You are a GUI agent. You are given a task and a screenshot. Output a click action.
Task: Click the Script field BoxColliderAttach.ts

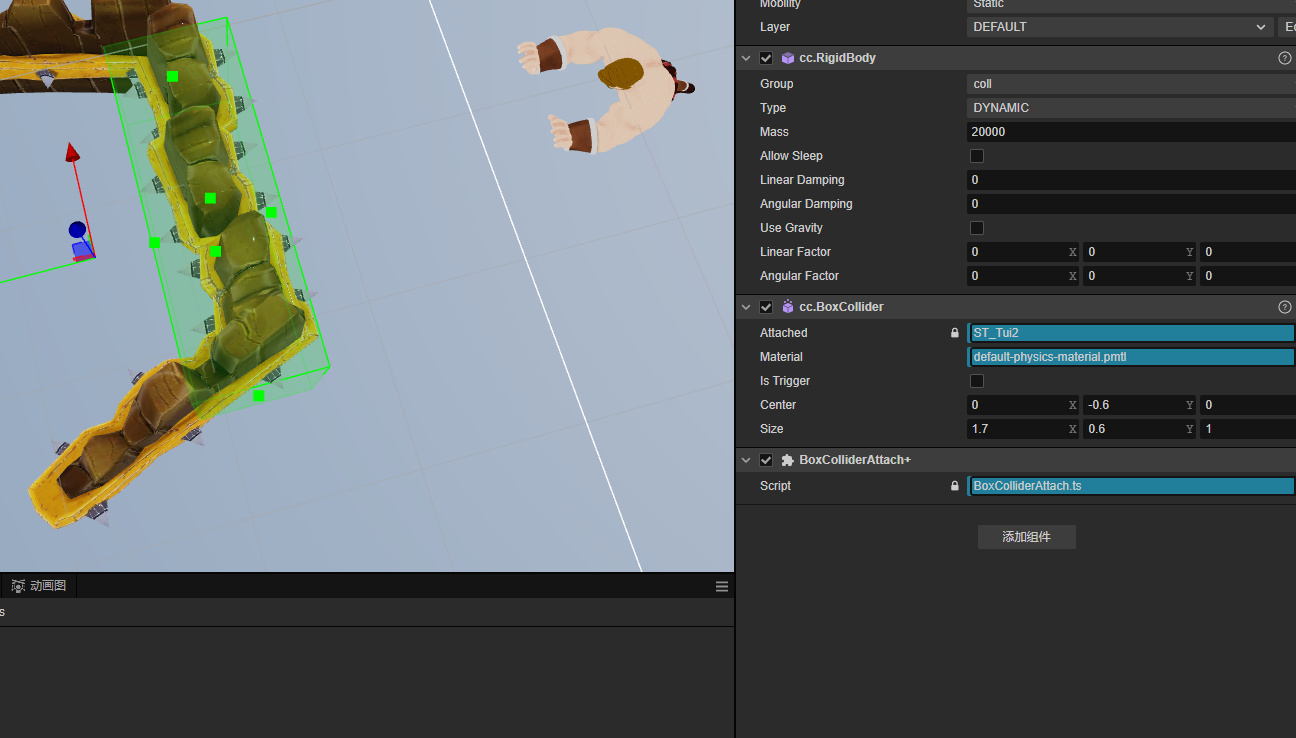1132,486
